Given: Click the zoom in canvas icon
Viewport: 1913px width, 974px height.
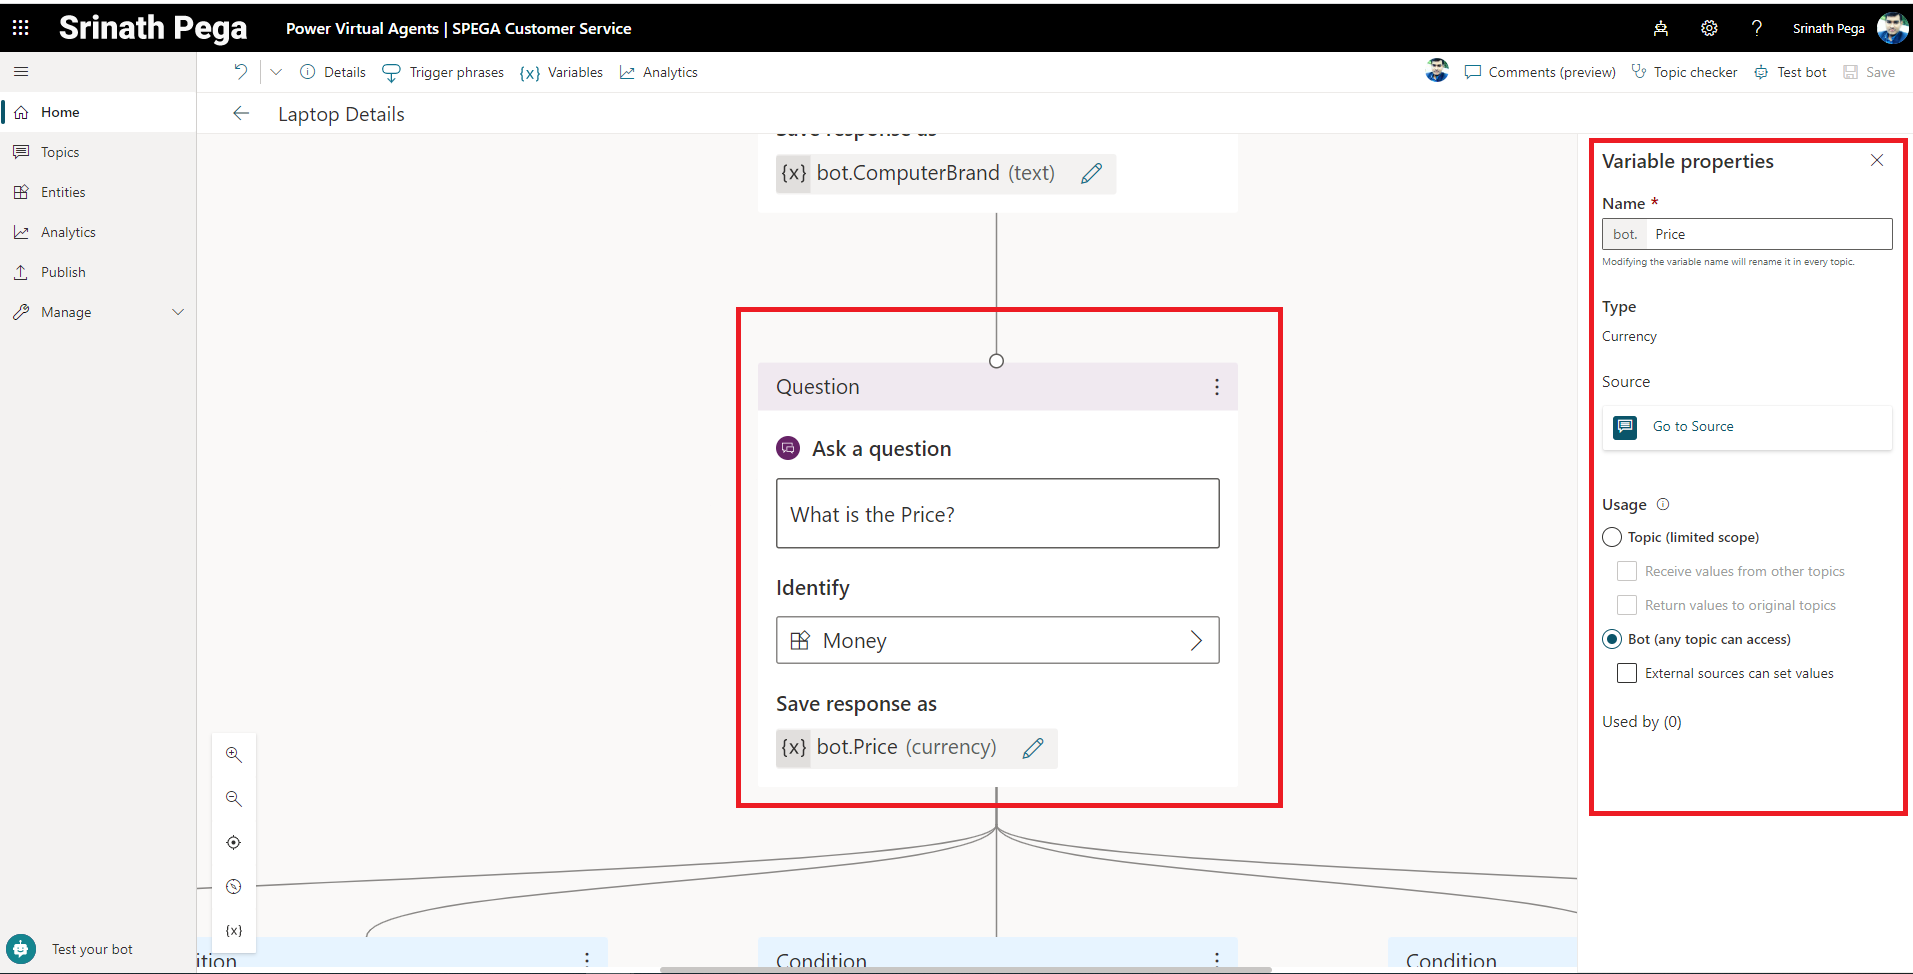Looking at the screenshot, I should click(x=233, y=755).
